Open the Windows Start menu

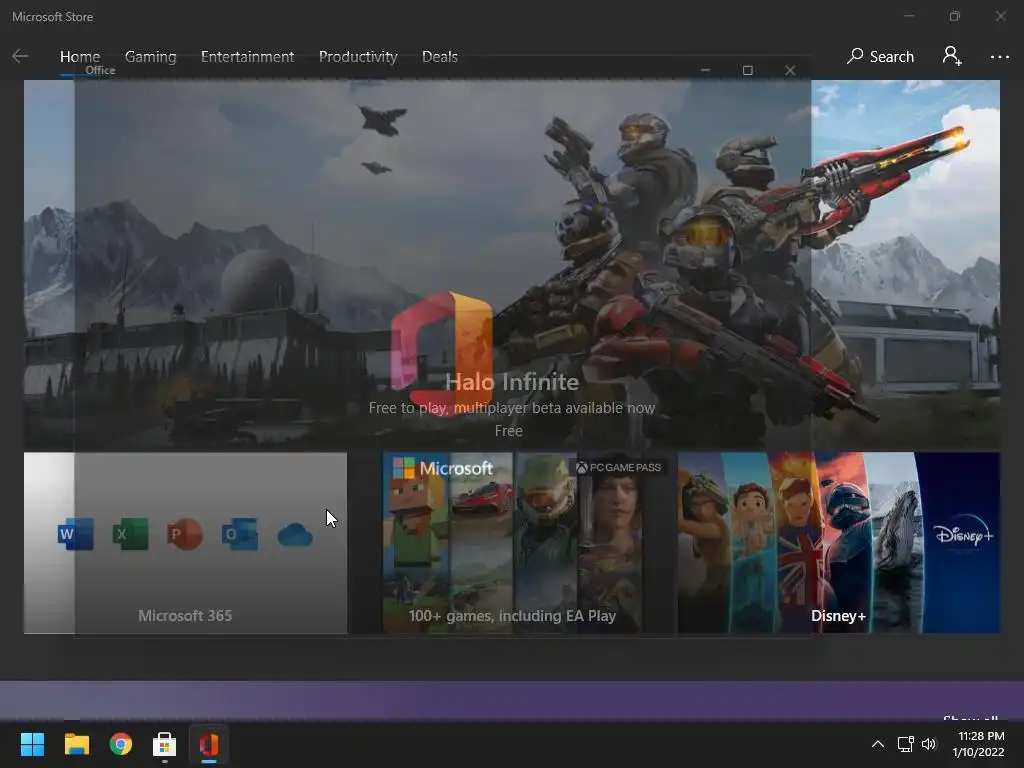click(32, 744)
